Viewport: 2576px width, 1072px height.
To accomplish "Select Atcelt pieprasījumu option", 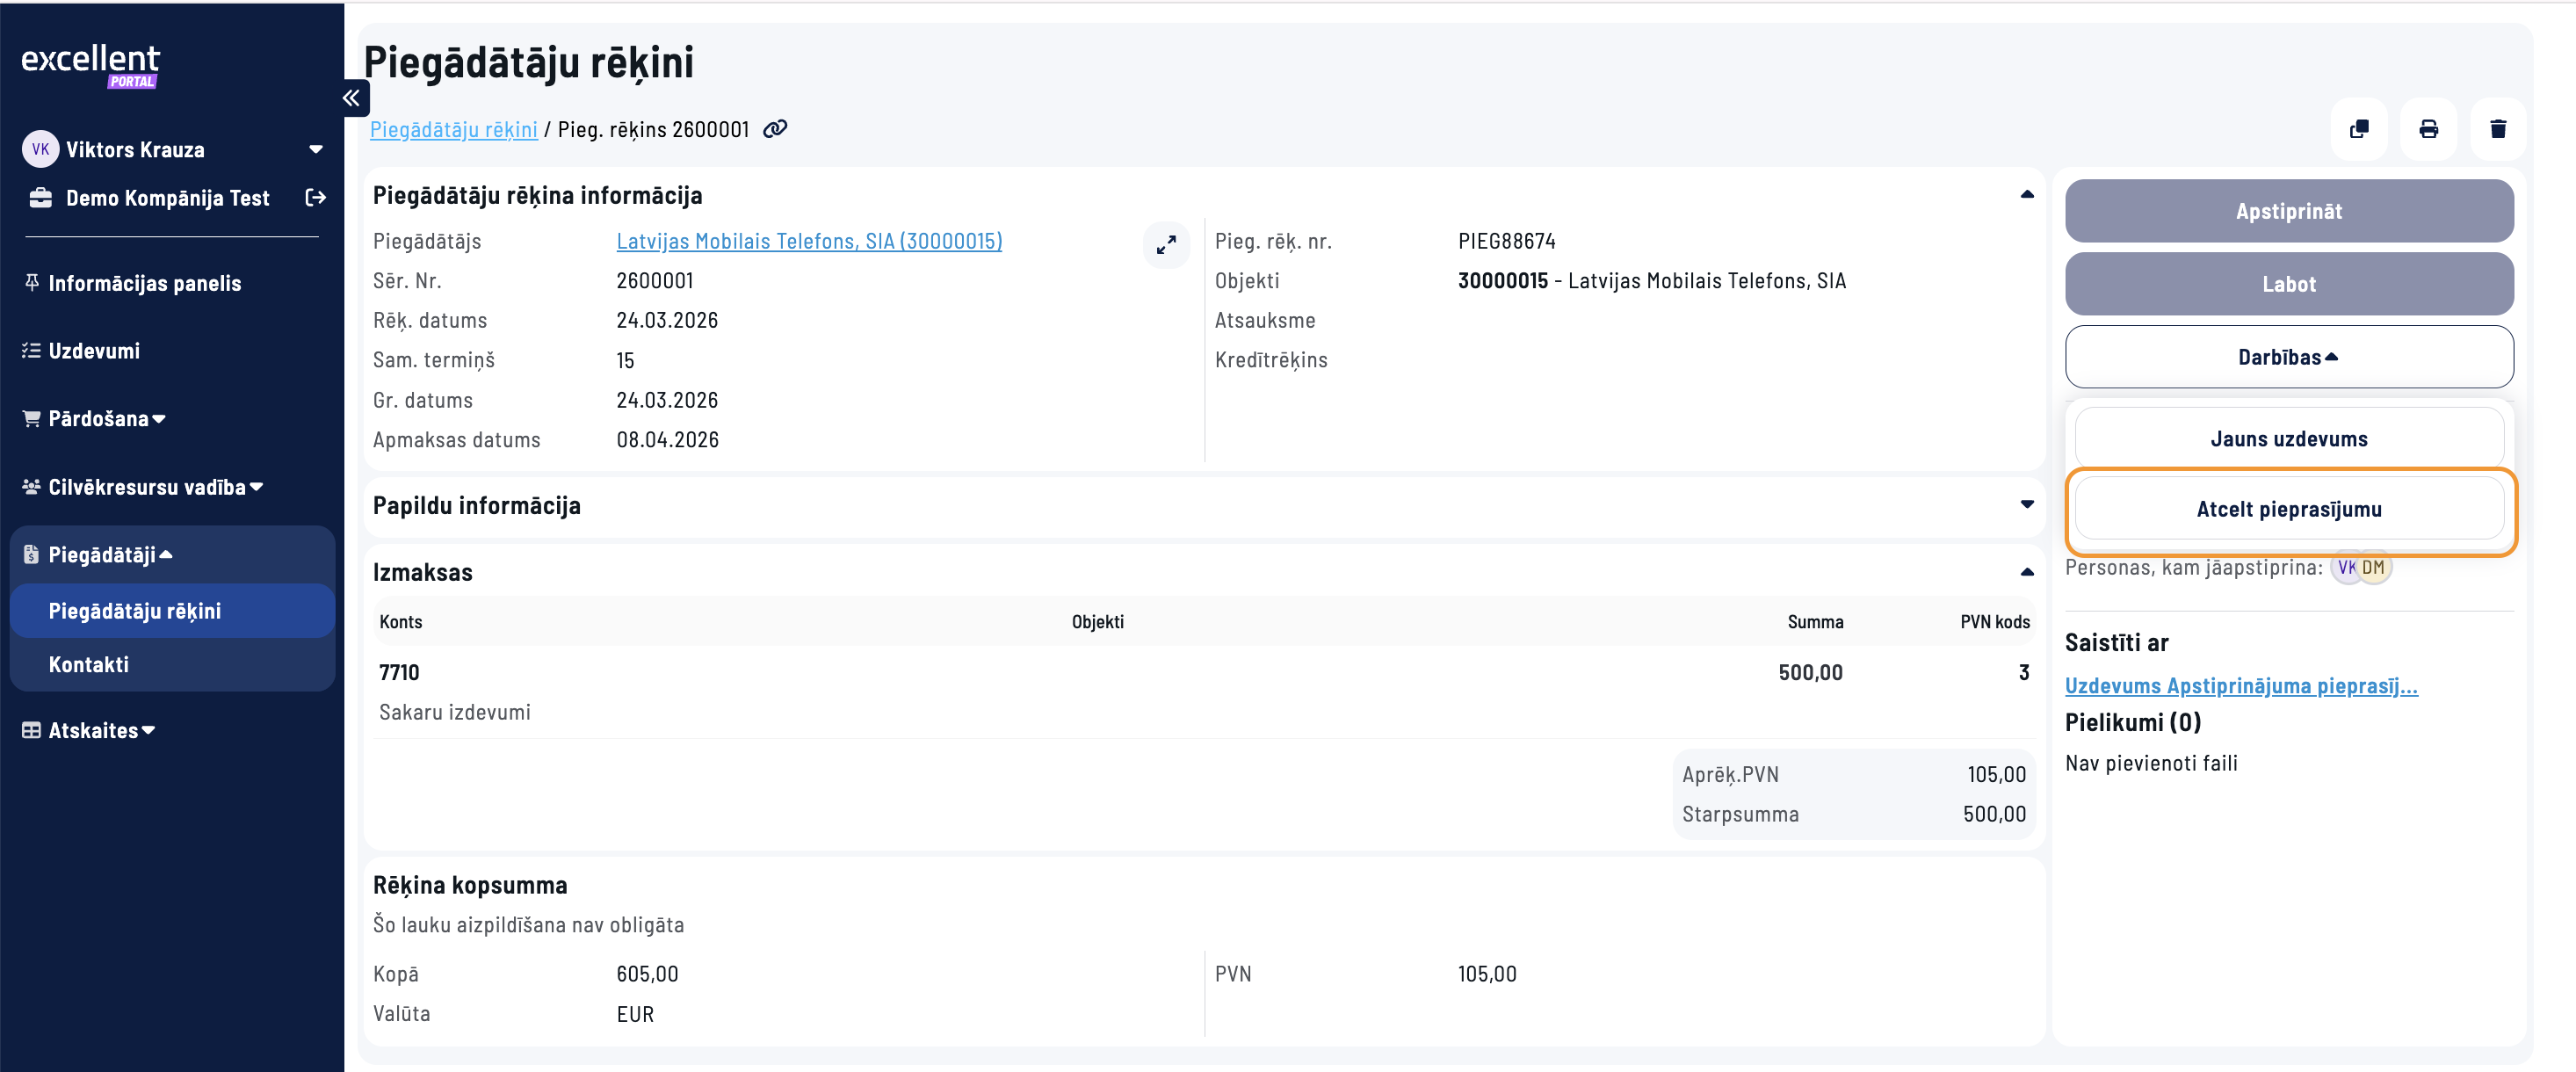I will click(2288, 509).
